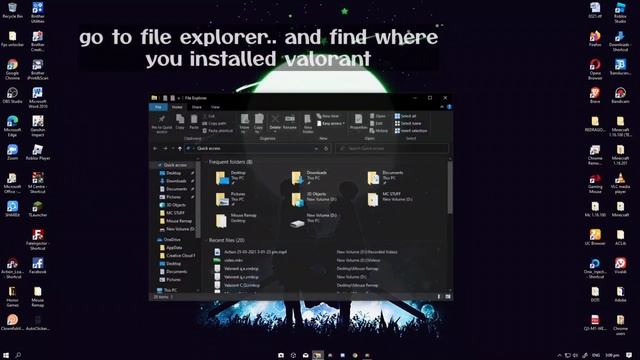Click Edit in the ribbon Open group

tap(376, 123)
